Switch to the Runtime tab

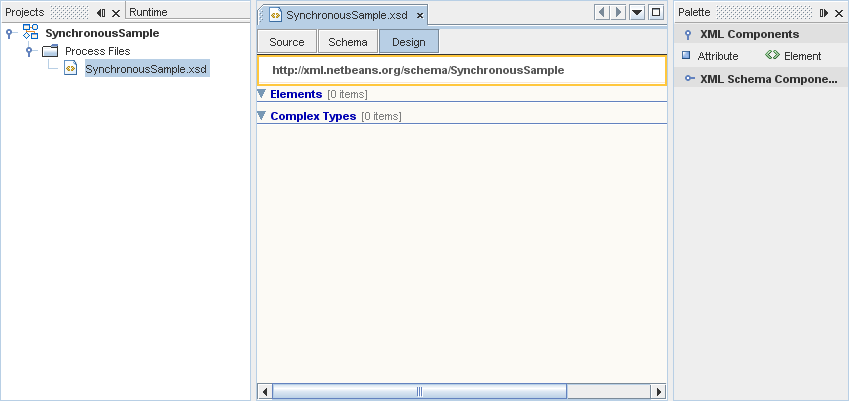tap(148, 12)
